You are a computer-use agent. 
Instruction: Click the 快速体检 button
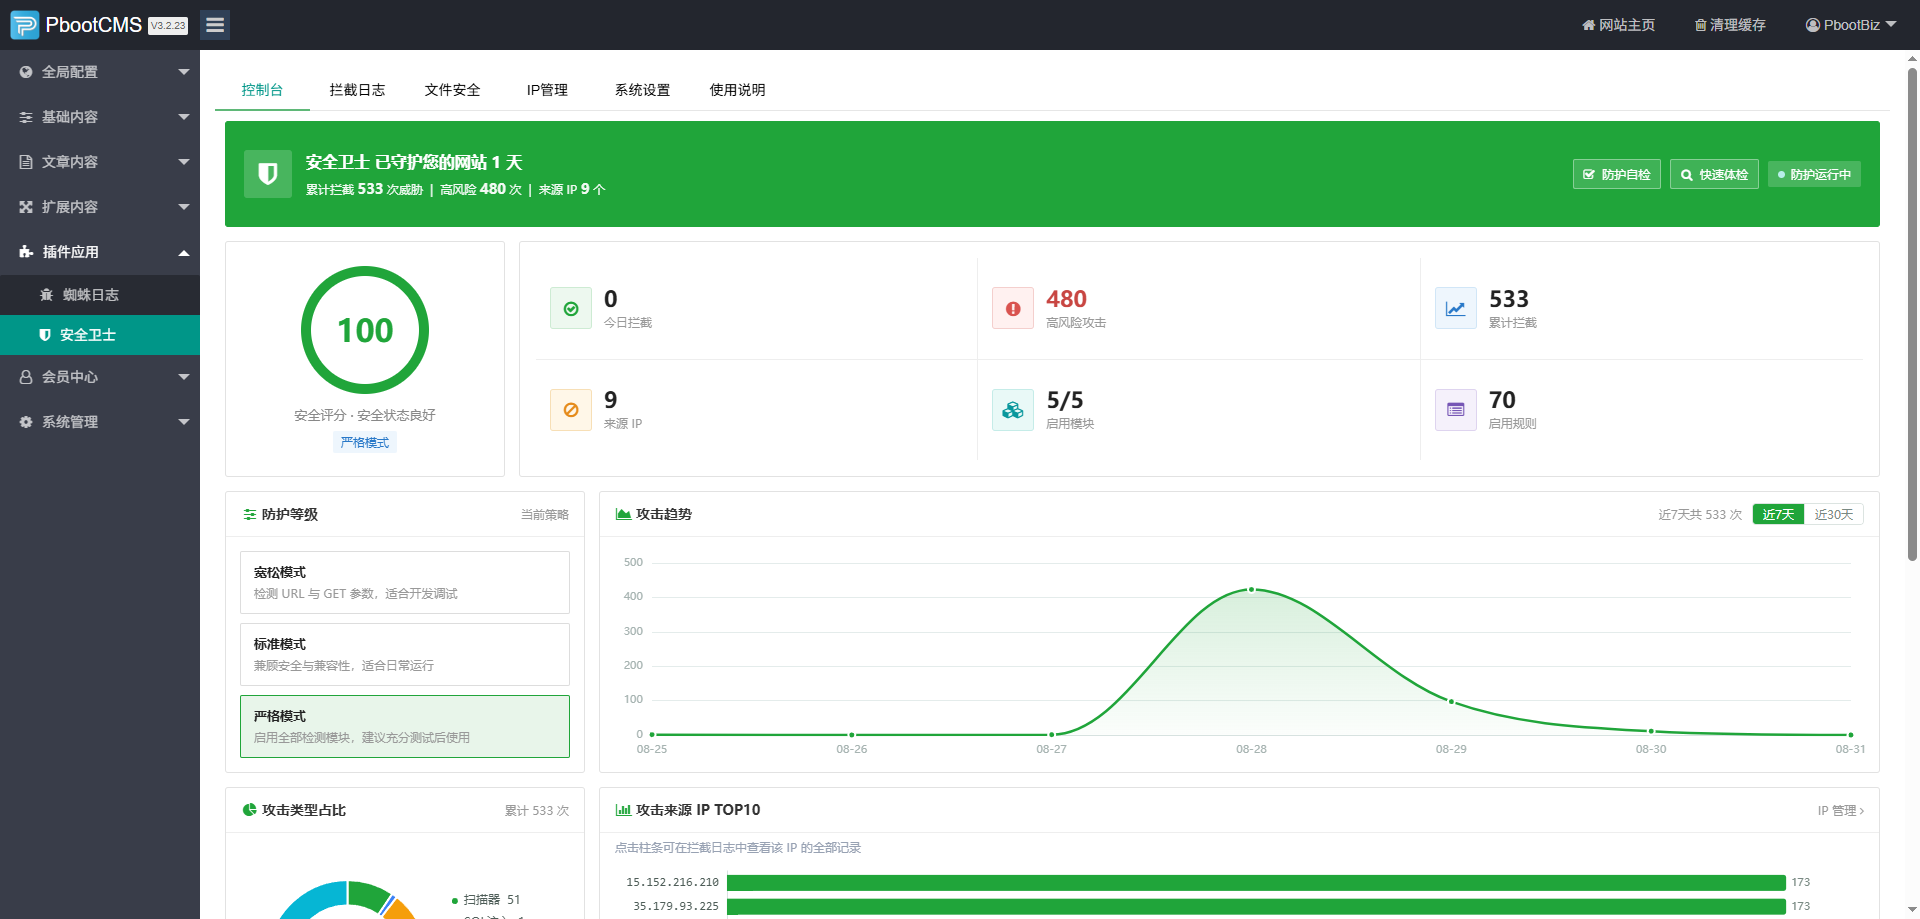(x=1714, y=174)
